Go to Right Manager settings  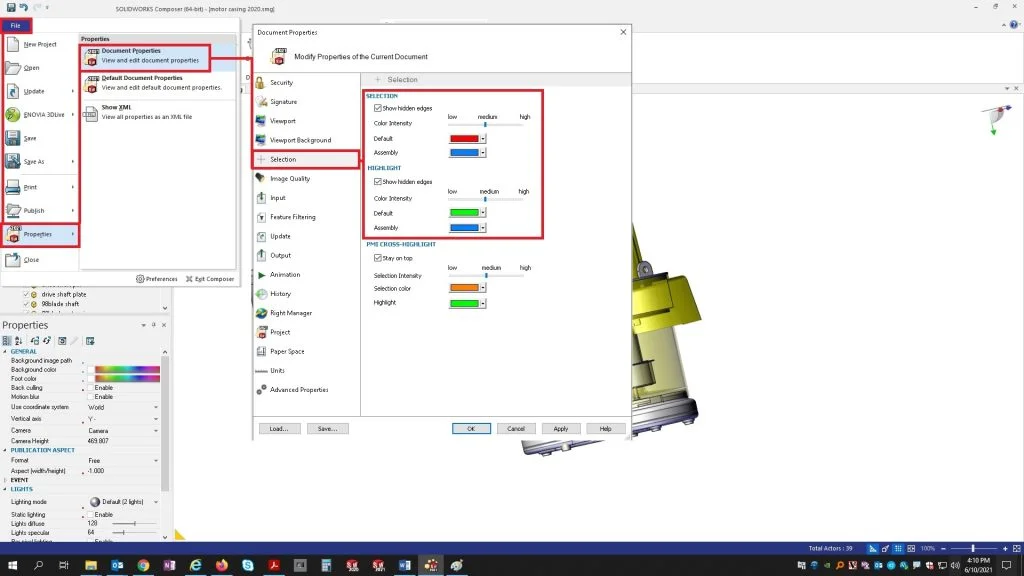click(290, 313)
